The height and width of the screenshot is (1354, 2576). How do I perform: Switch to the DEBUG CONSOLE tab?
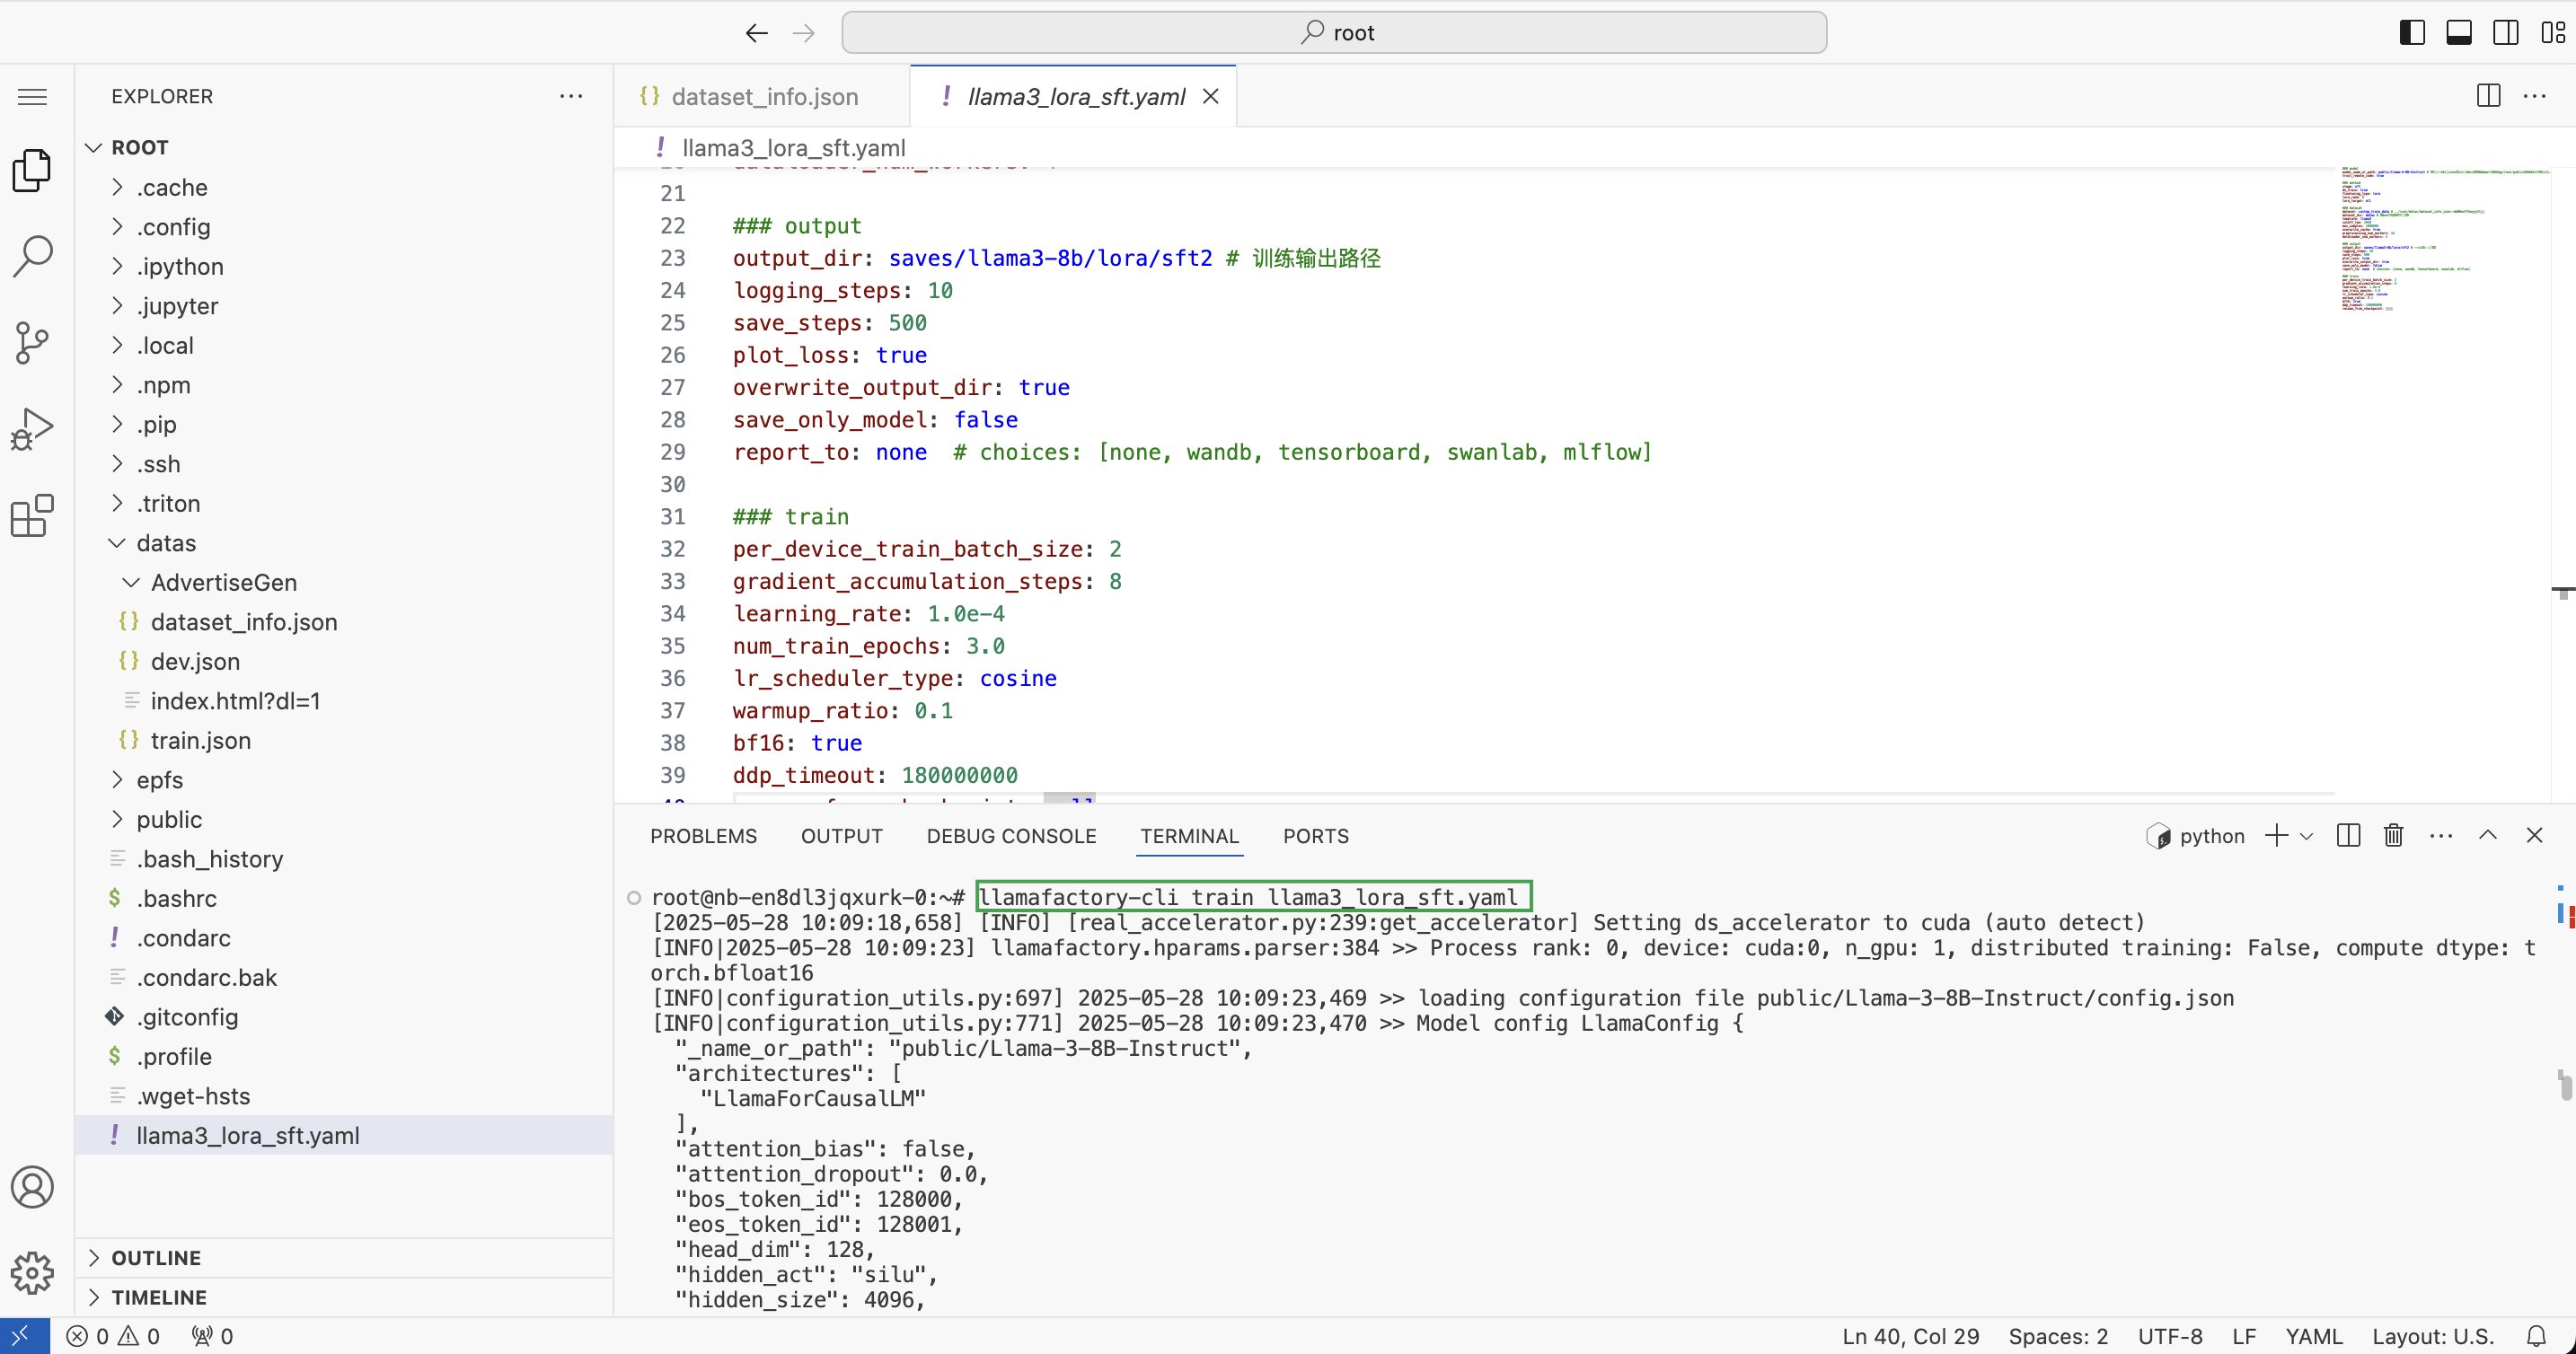[x=1011, y=836]
